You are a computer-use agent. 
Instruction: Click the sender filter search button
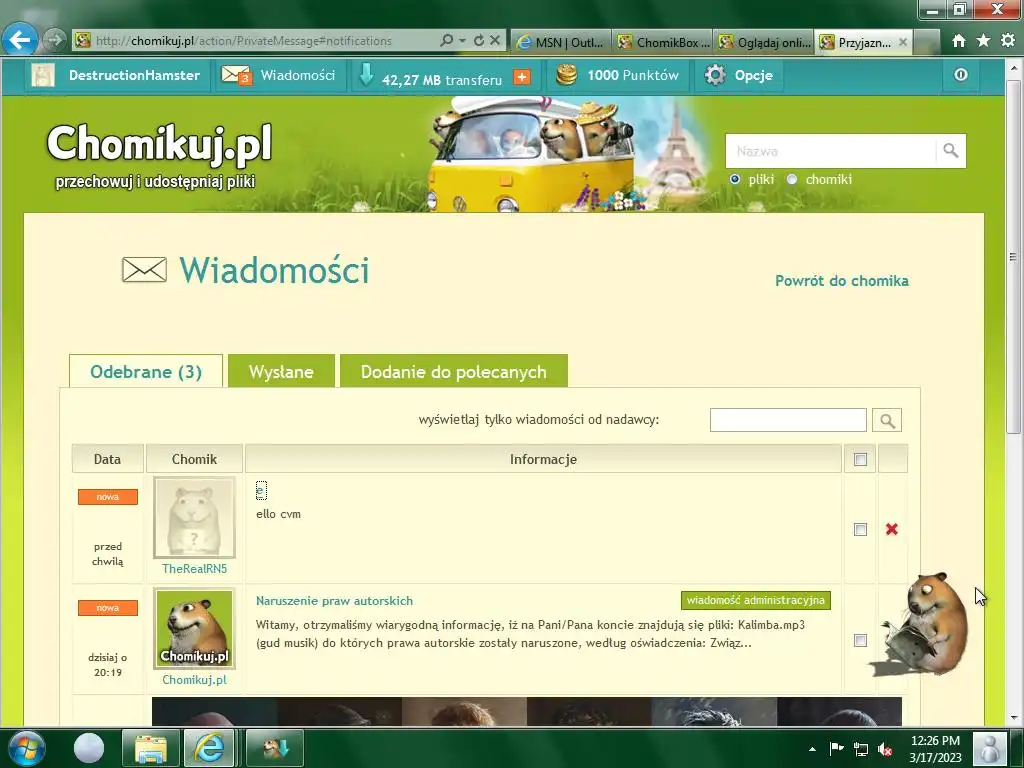[x=887, y=420]
